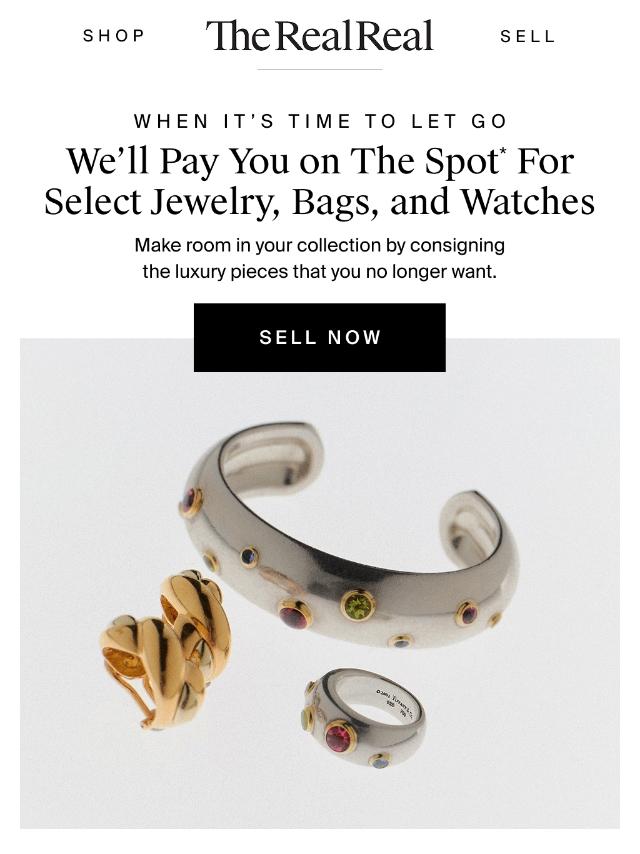Open the gold knot earrings image

[x=166, y=648]
